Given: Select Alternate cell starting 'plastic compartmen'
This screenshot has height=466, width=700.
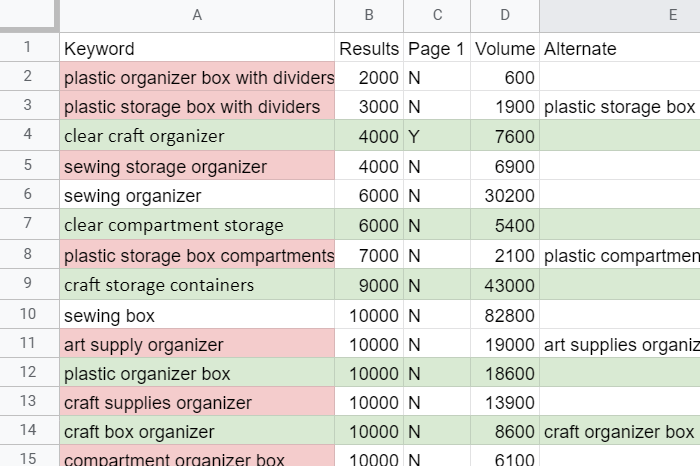Looking at the screenshot, I should (620, 254).
